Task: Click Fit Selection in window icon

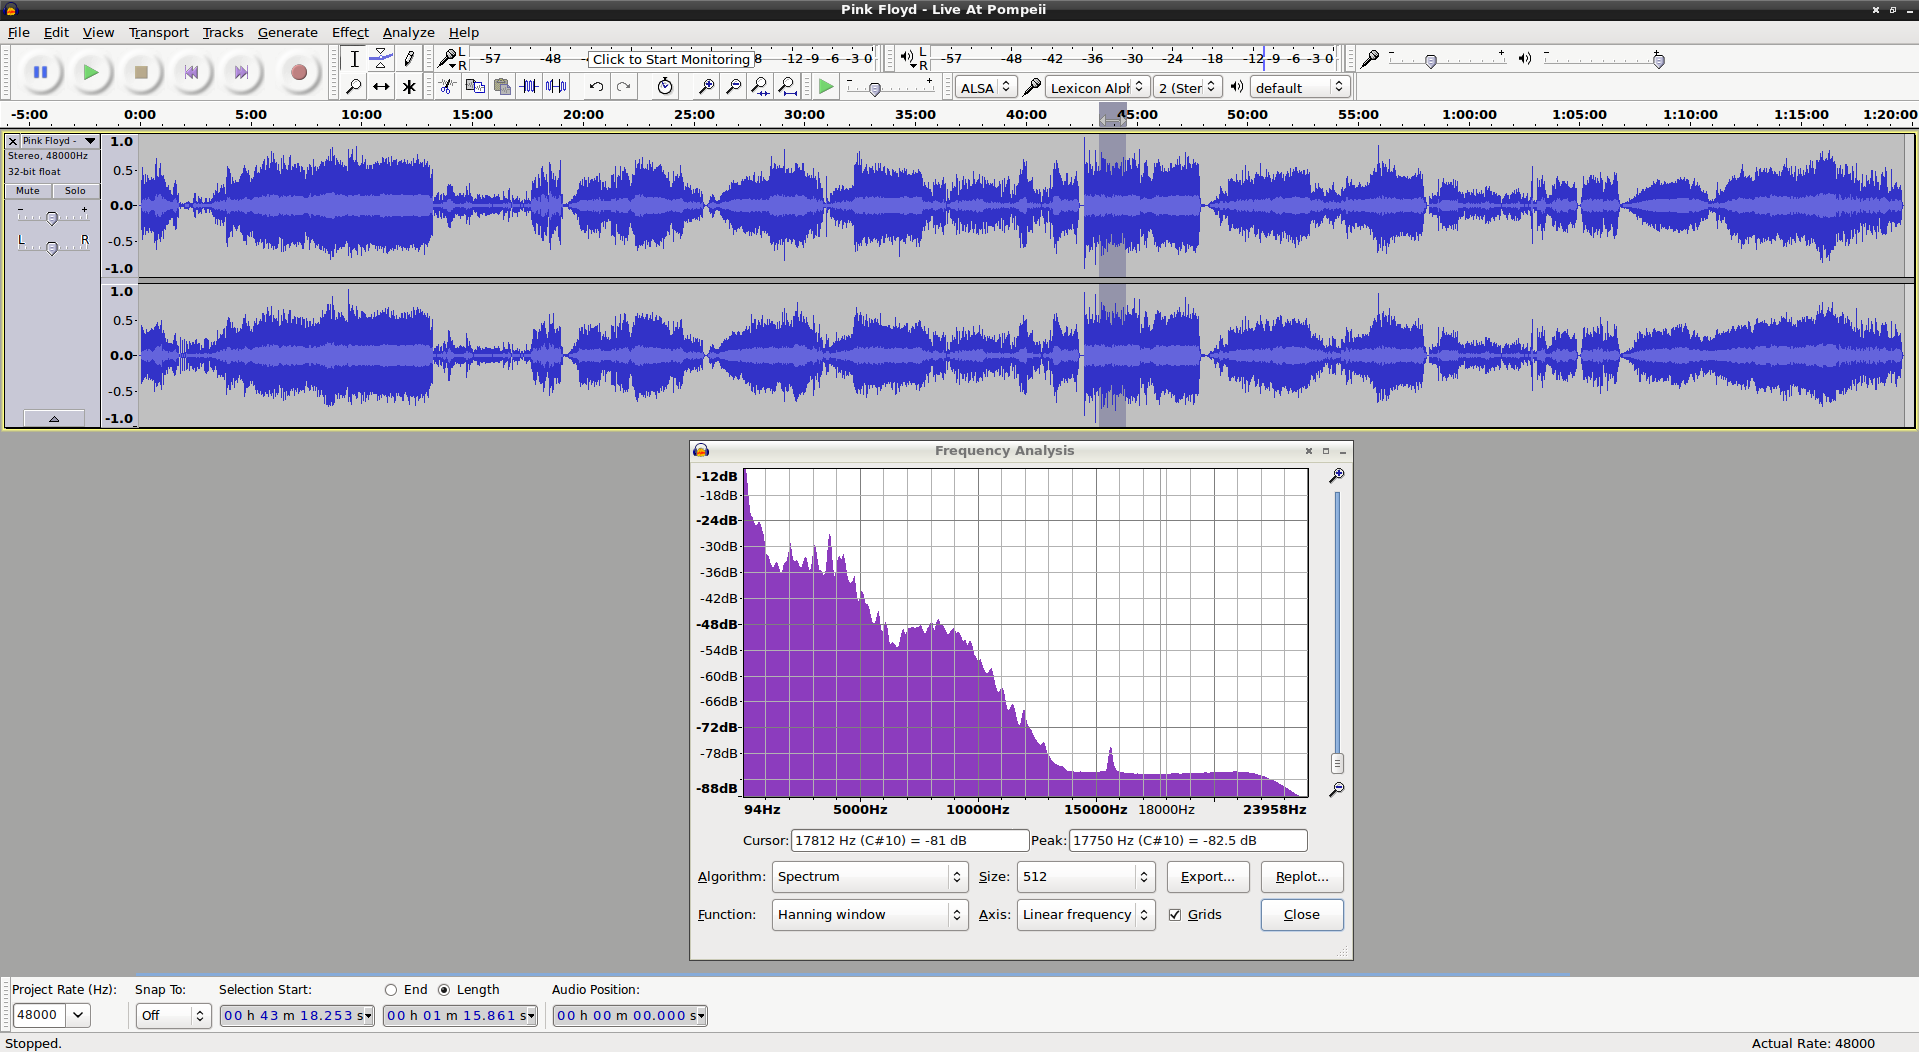Action: 760,87
